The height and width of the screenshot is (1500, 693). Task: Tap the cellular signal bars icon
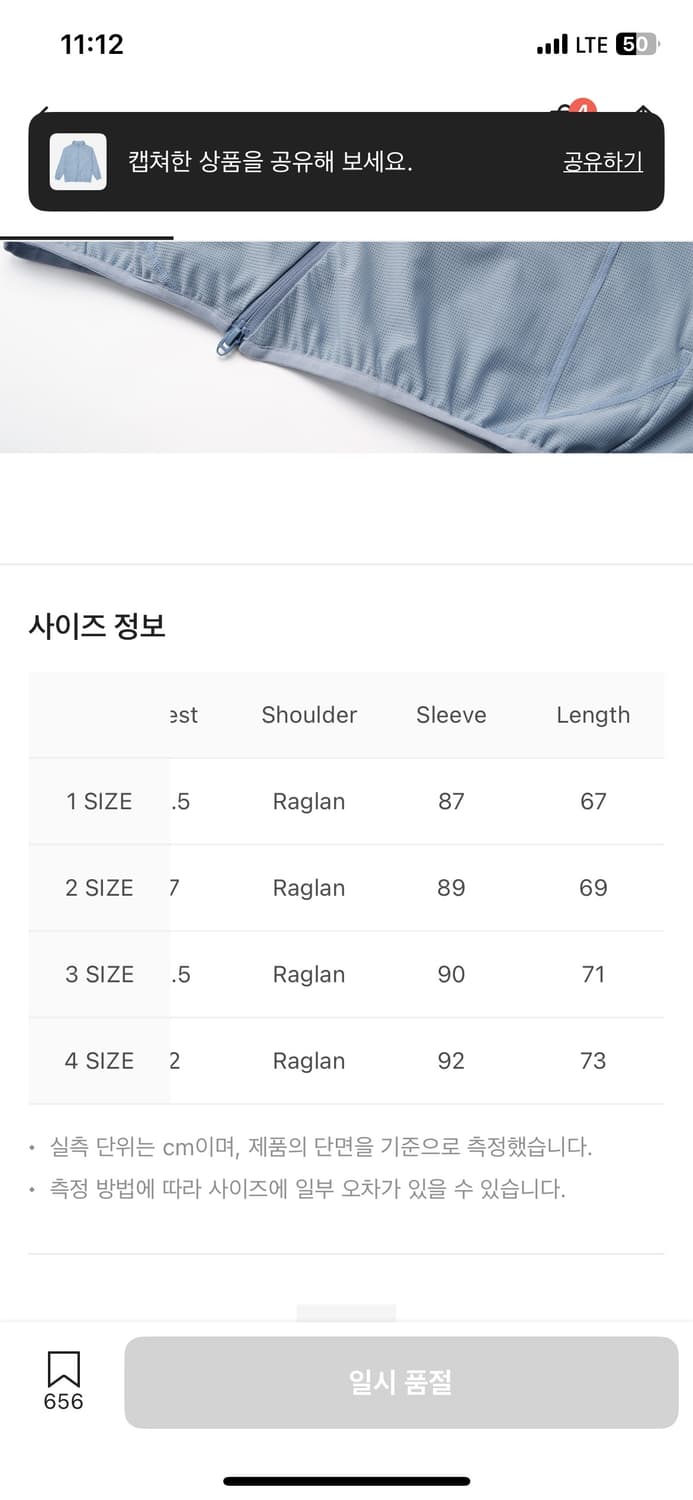point(552,45)
